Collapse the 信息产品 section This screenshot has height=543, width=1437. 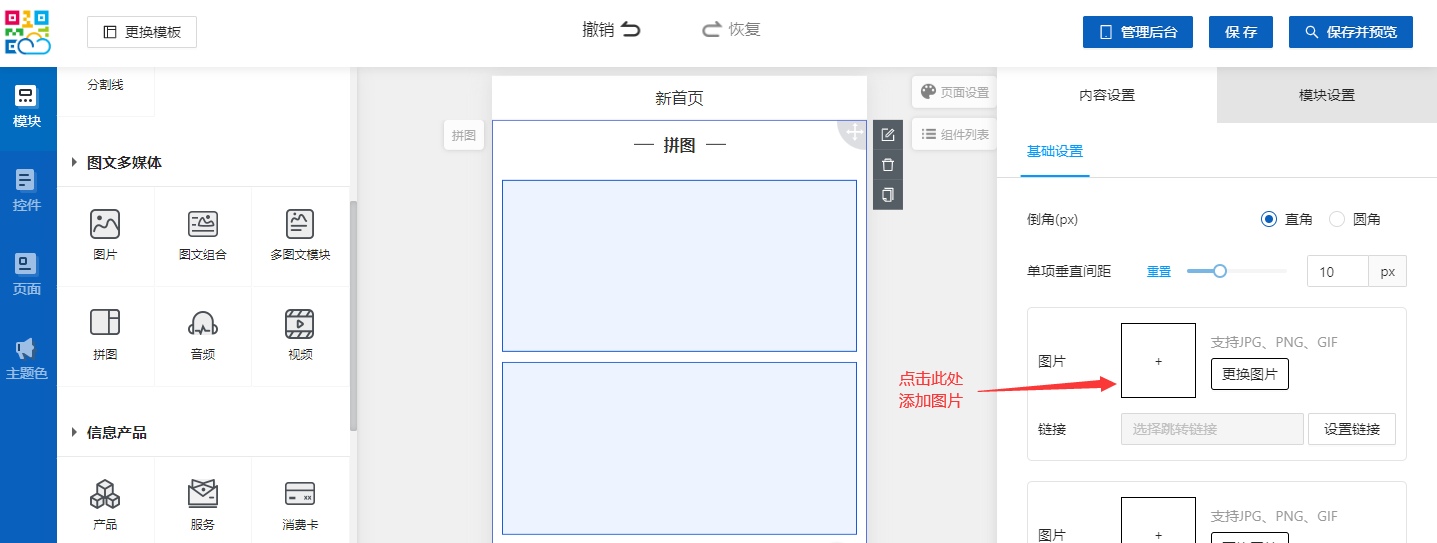[x=75, y=432]
